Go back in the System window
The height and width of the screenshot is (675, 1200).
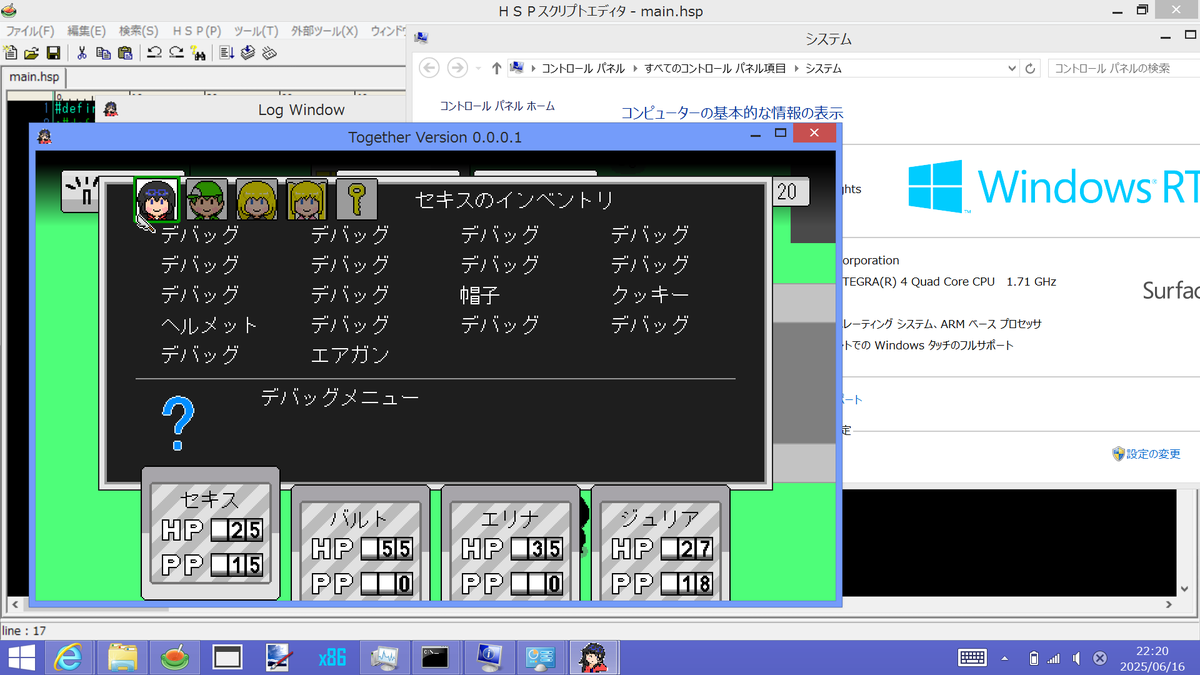pos(429,68)
